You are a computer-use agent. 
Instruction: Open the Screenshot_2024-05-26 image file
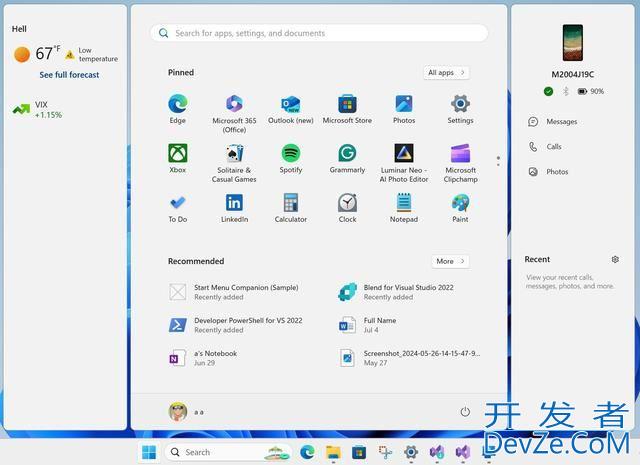409,358
